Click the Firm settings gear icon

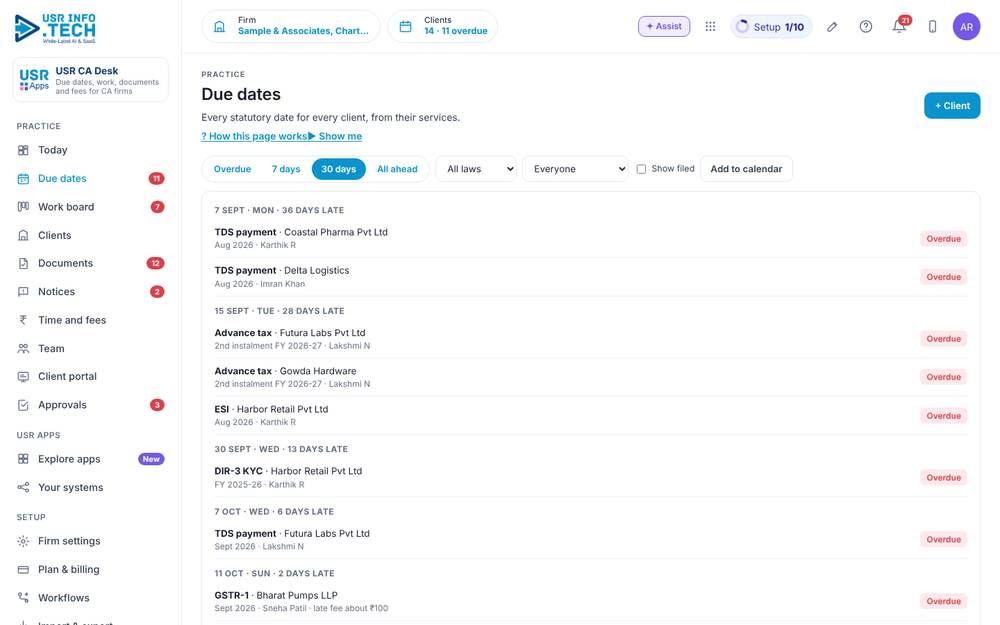click(x=23, y=541)
